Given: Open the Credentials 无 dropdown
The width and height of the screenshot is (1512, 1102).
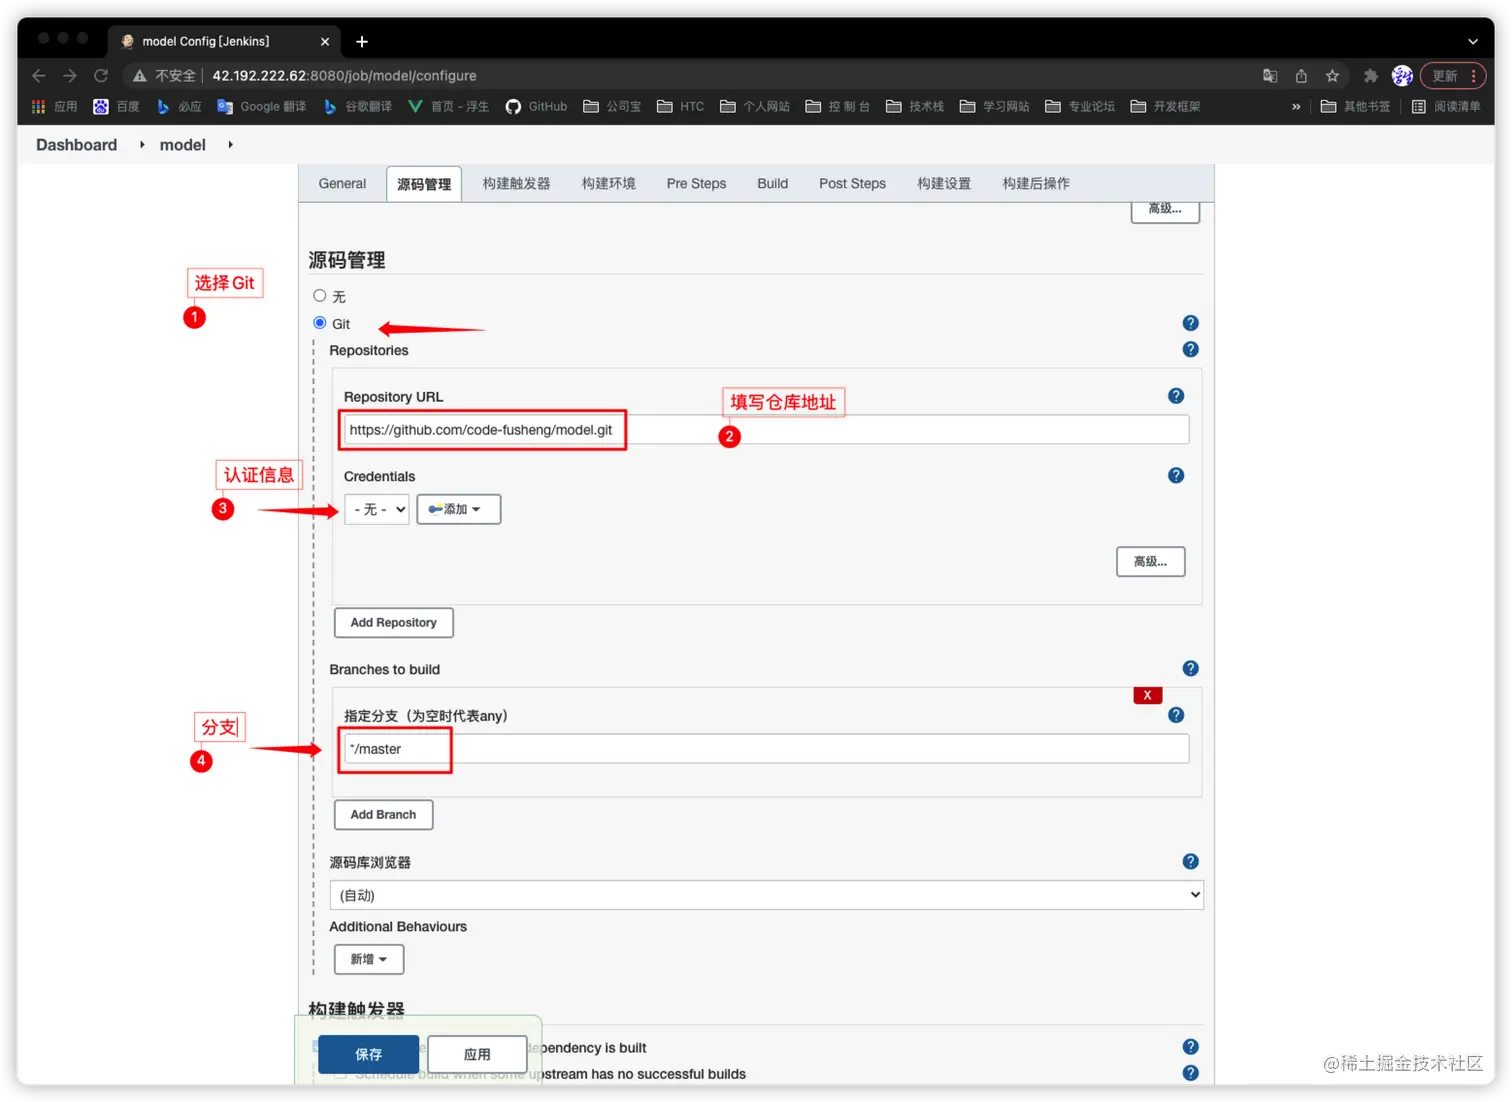Looking at the screenshot, I should [376, 509].
